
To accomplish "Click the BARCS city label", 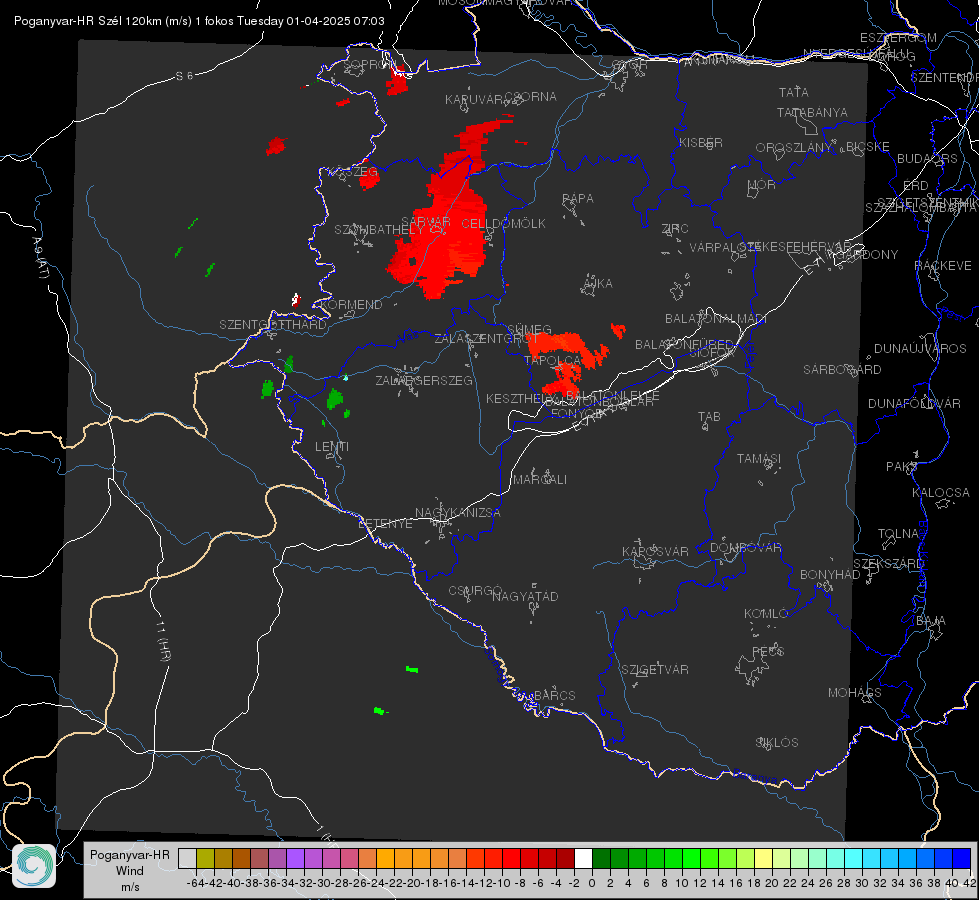I will tap(554, 695).
